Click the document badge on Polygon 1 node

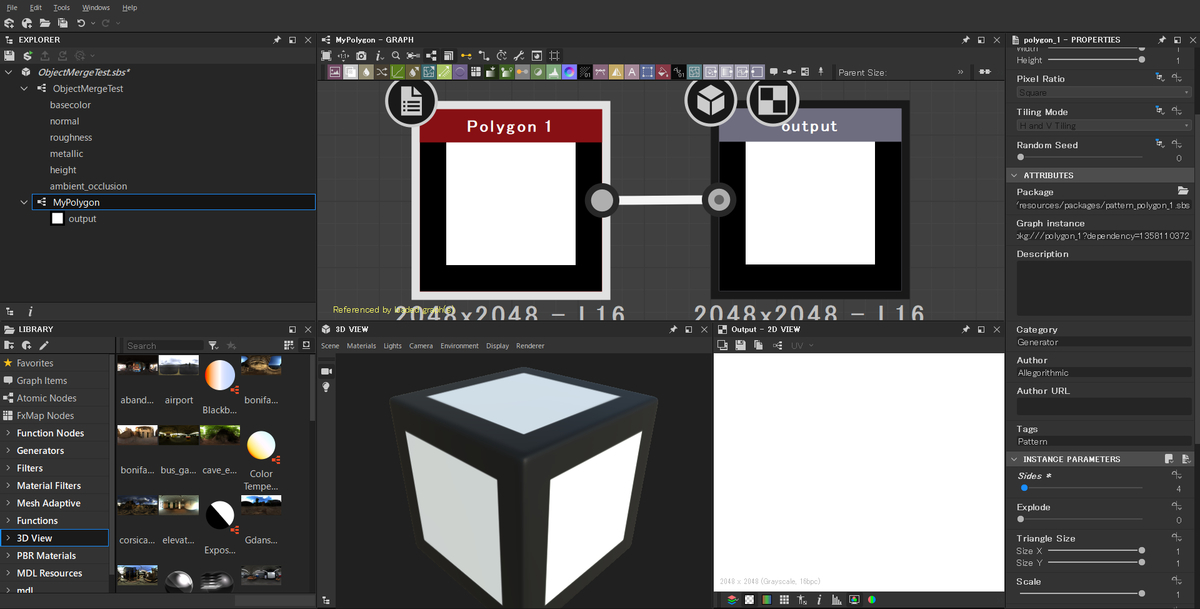[410, 100]
